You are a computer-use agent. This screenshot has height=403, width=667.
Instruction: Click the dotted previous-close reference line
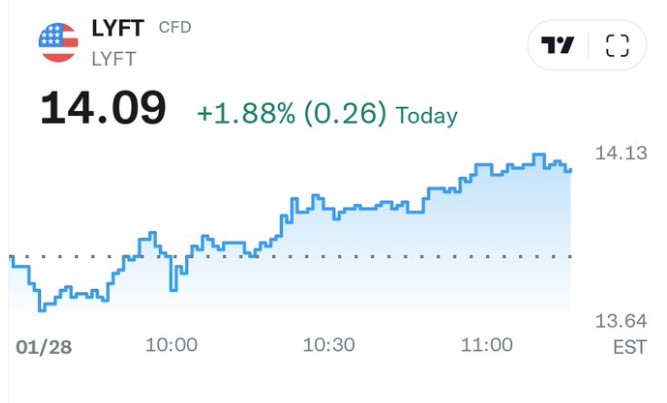400,257
